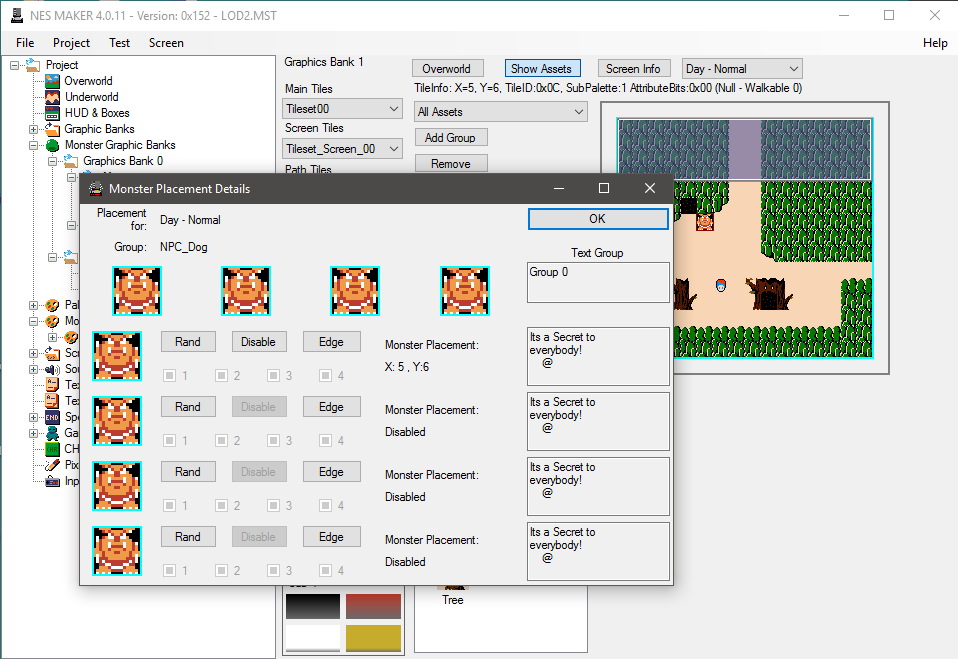Click the Monster Graphic Banks green icon
The height and width of the screenshot is (659, 958).
coord(53,145)
